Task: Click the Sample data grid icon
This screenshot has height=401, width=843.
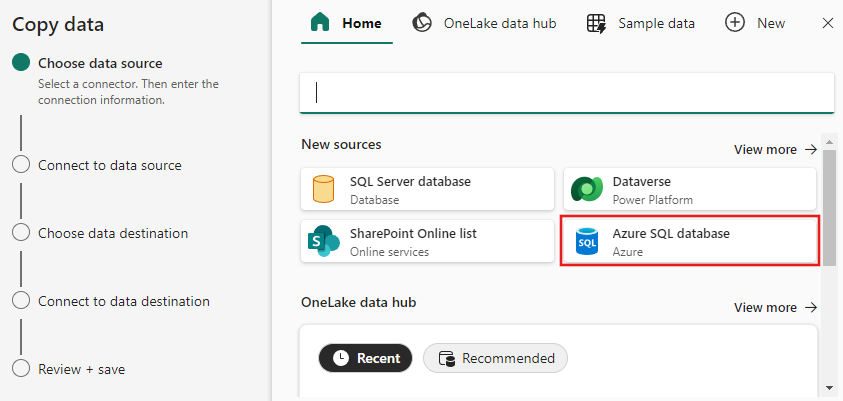Action: (x=596, y=23)
